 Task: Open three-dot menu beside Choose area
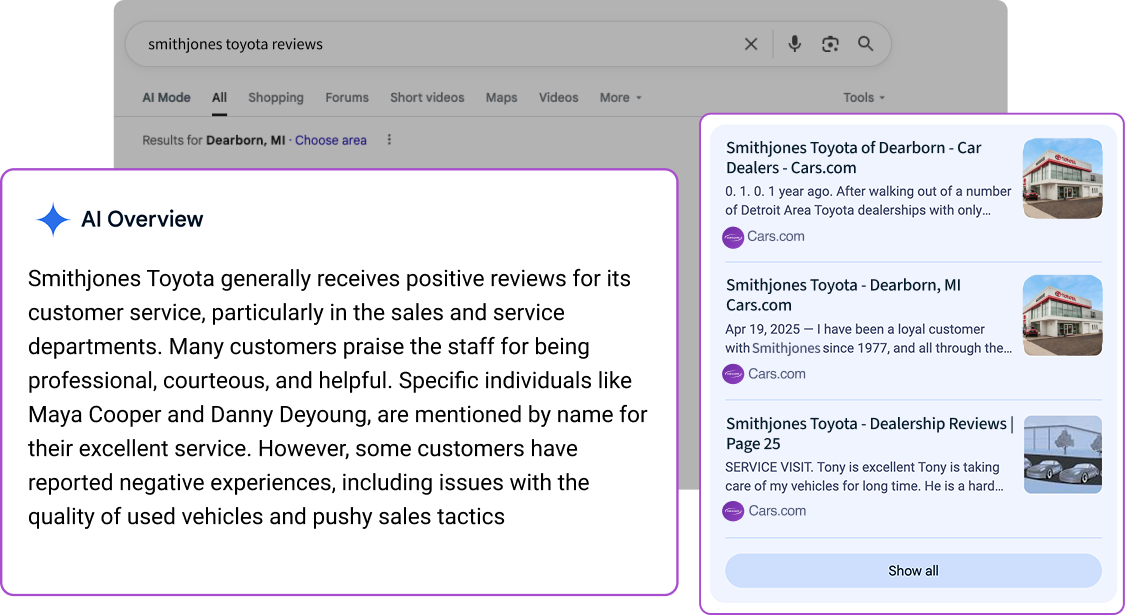click(x=389, y=140)
